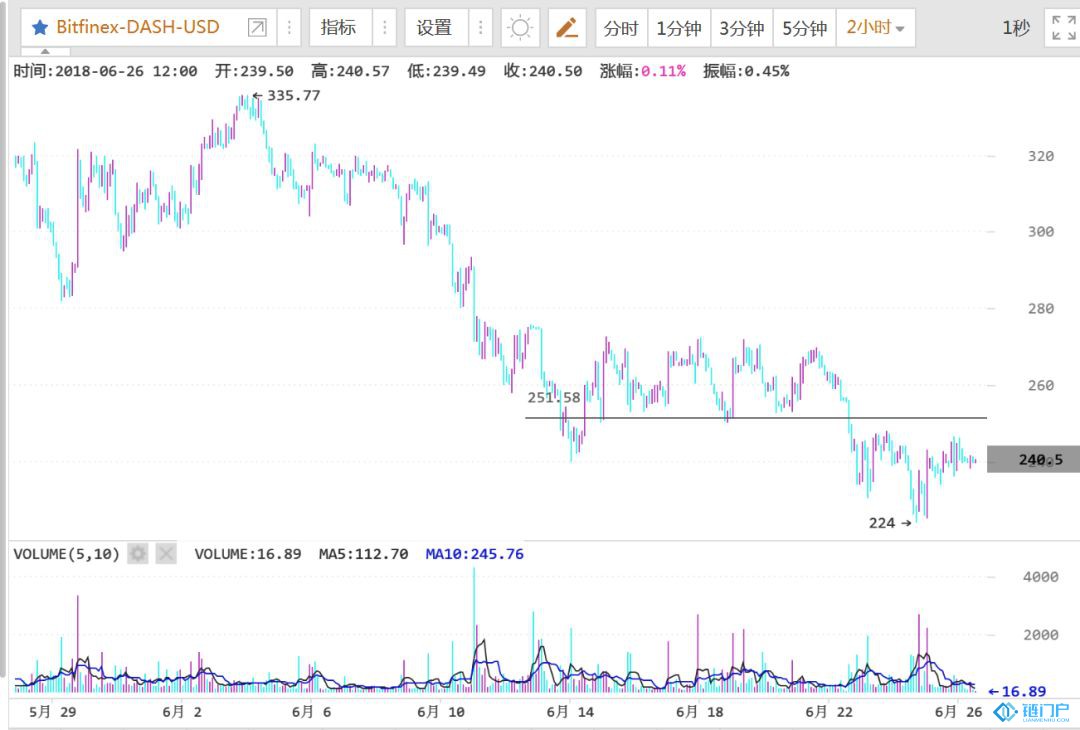The height and width of the screenshot is (730, 1080).
Task: Click the 335.77 high price annotation
Action: point(287,96)
